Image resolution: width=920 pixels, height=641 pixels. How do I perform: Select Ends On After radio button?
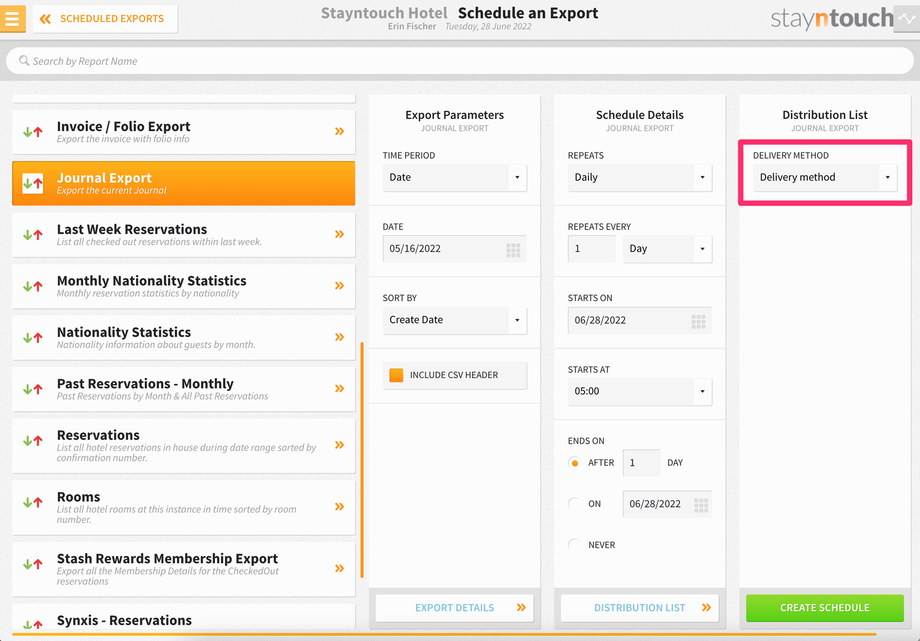574,463
